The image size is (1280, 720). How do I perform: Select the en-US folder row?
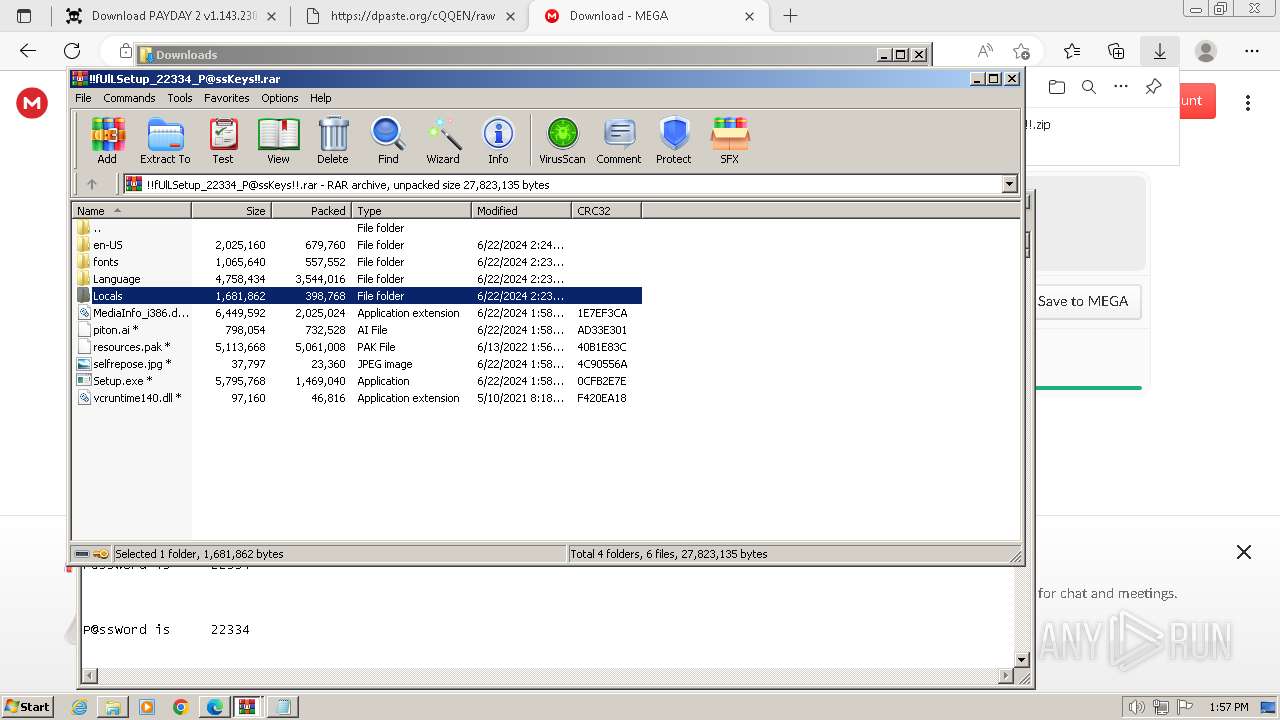coord(357,245)
